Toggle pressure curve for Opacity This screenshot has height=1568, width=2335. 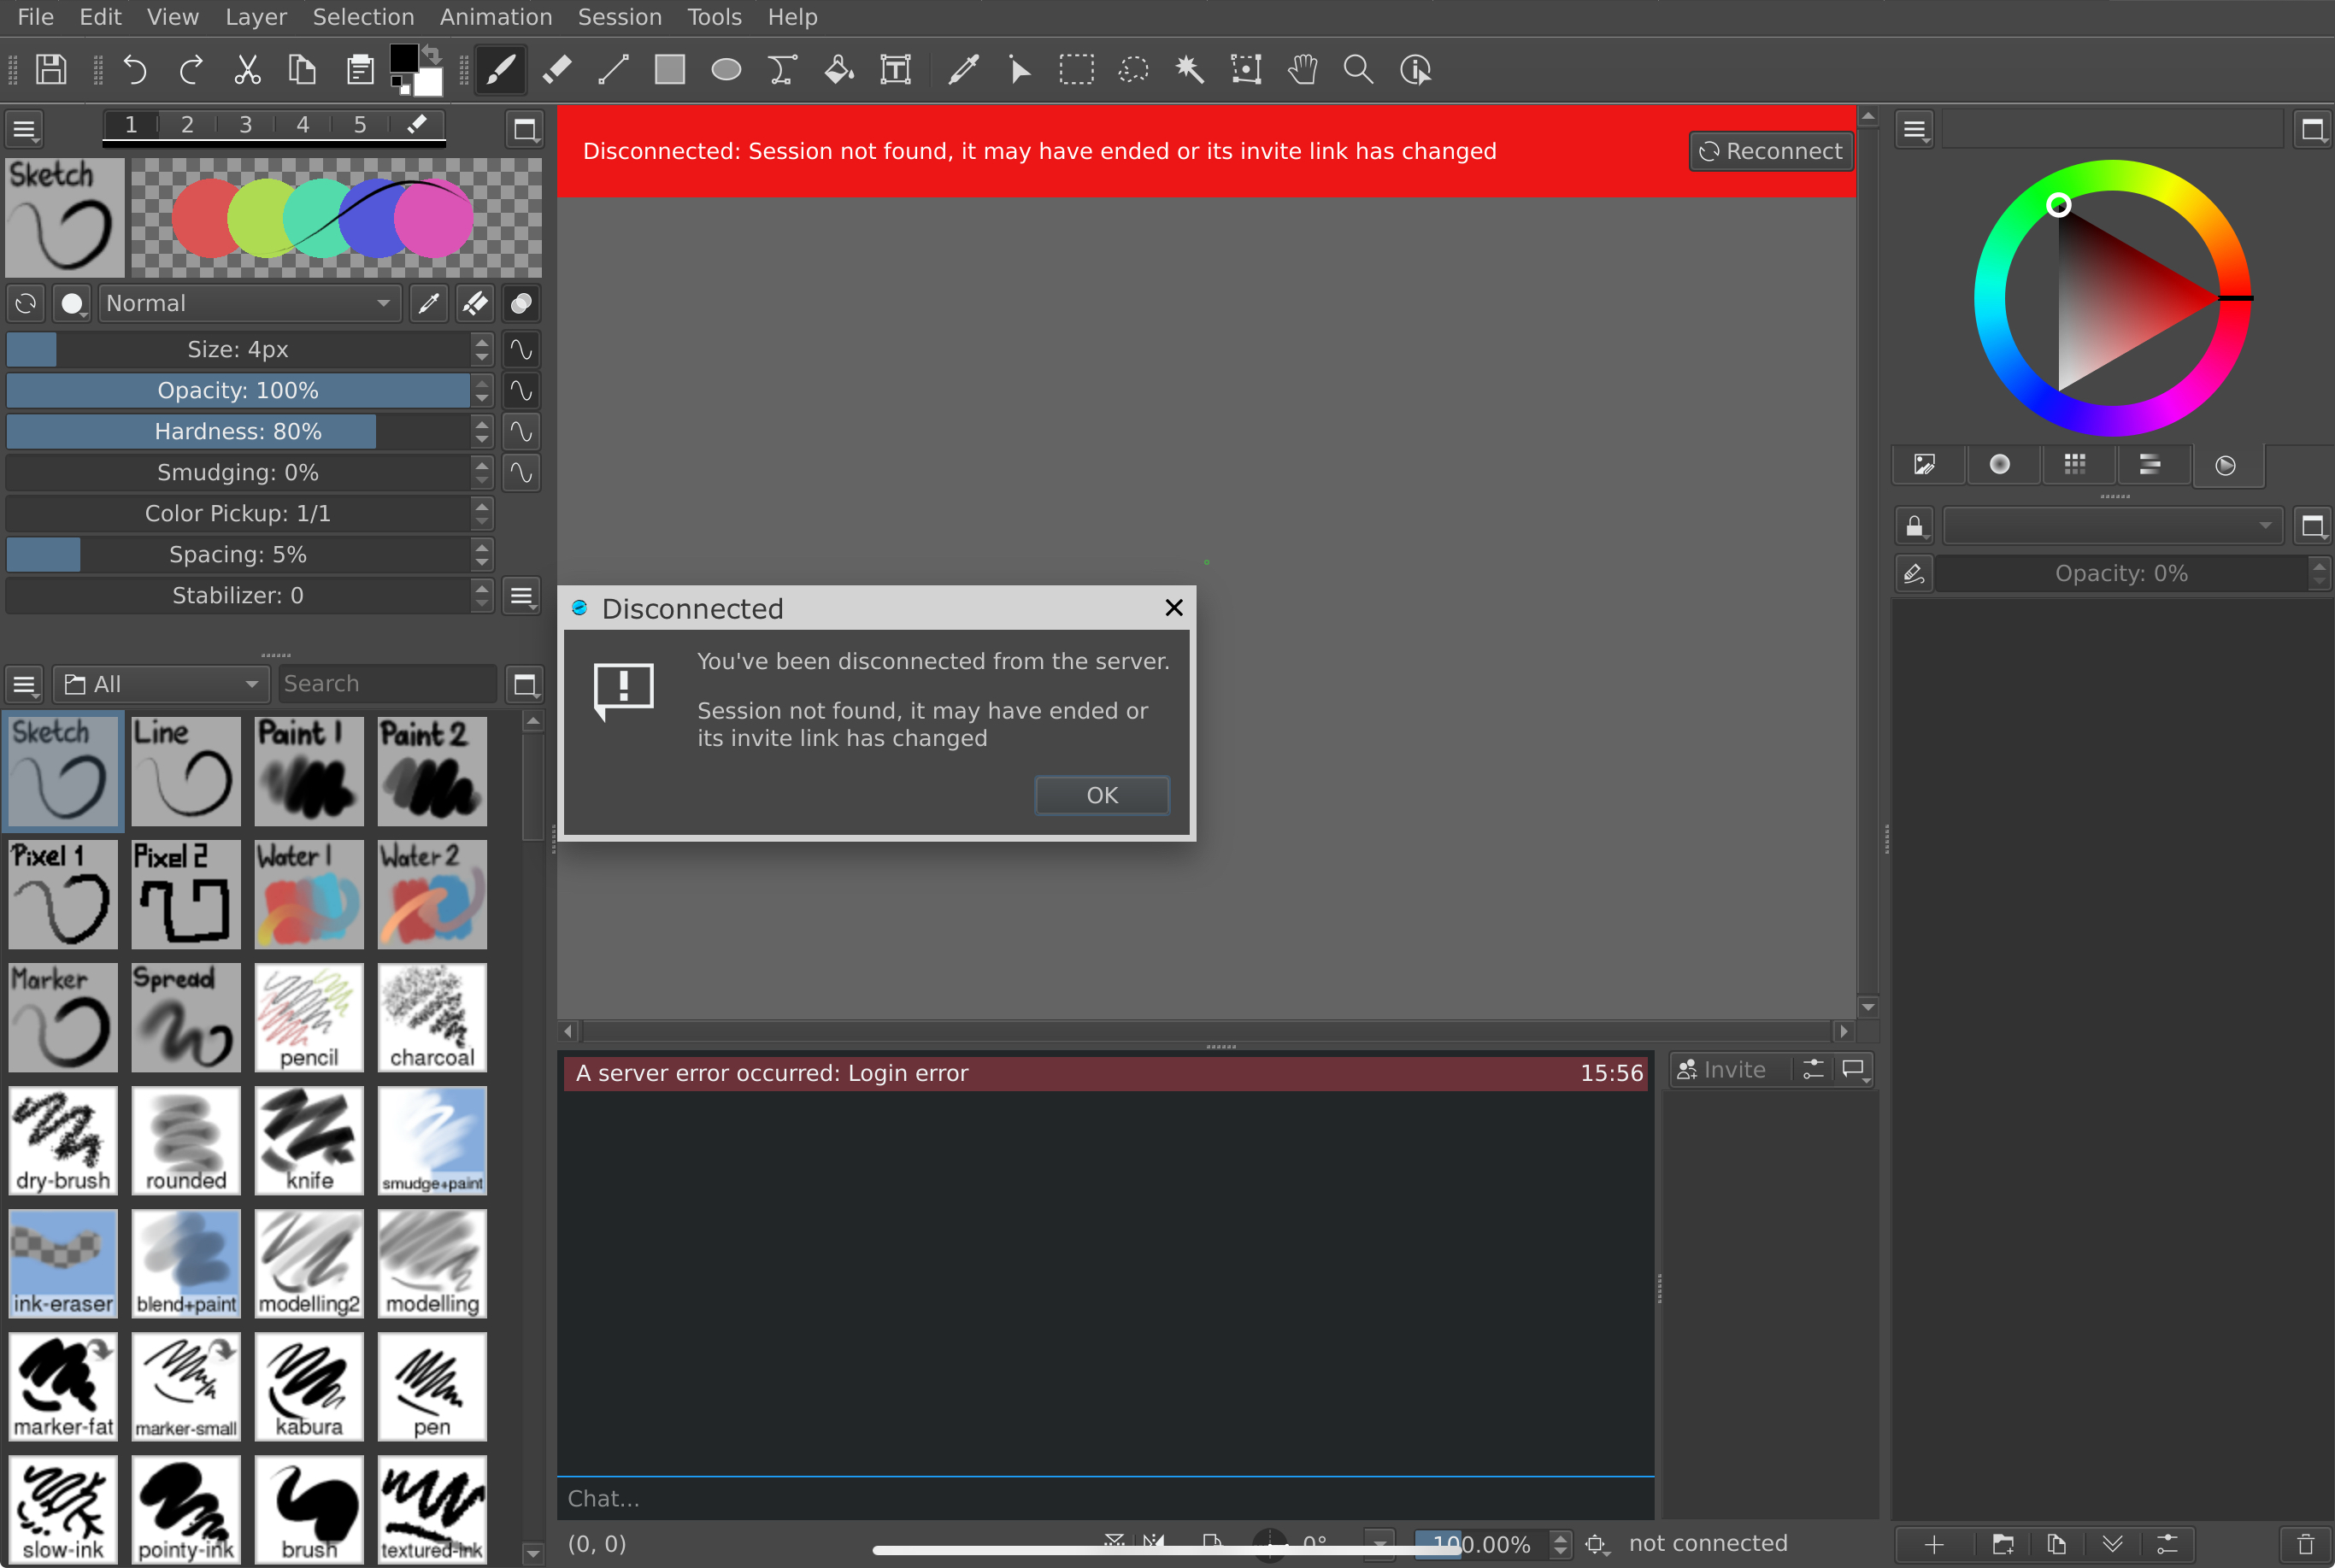521,390
